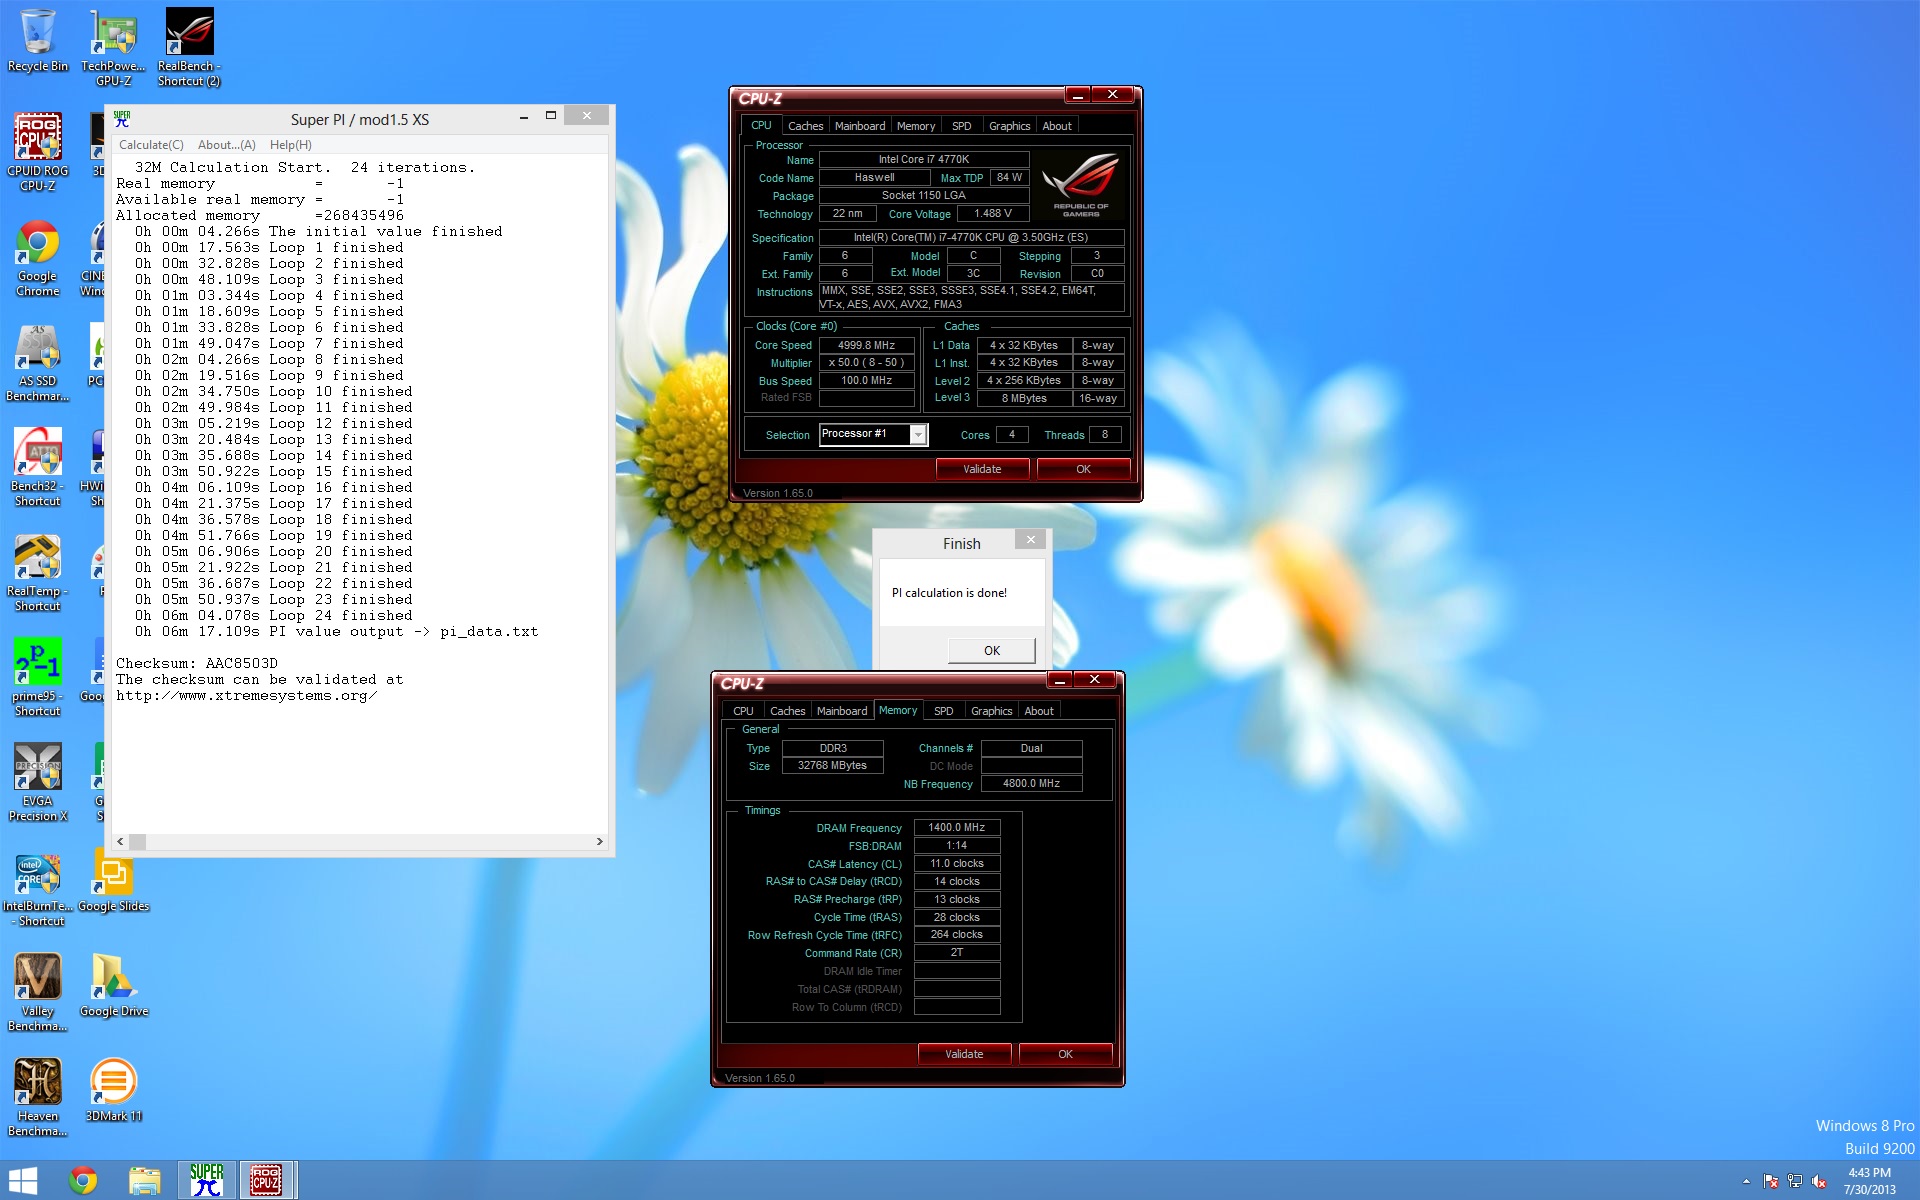
Task: Open Valley Benchmark desktop icon
Action: click(x=37, y=992)
